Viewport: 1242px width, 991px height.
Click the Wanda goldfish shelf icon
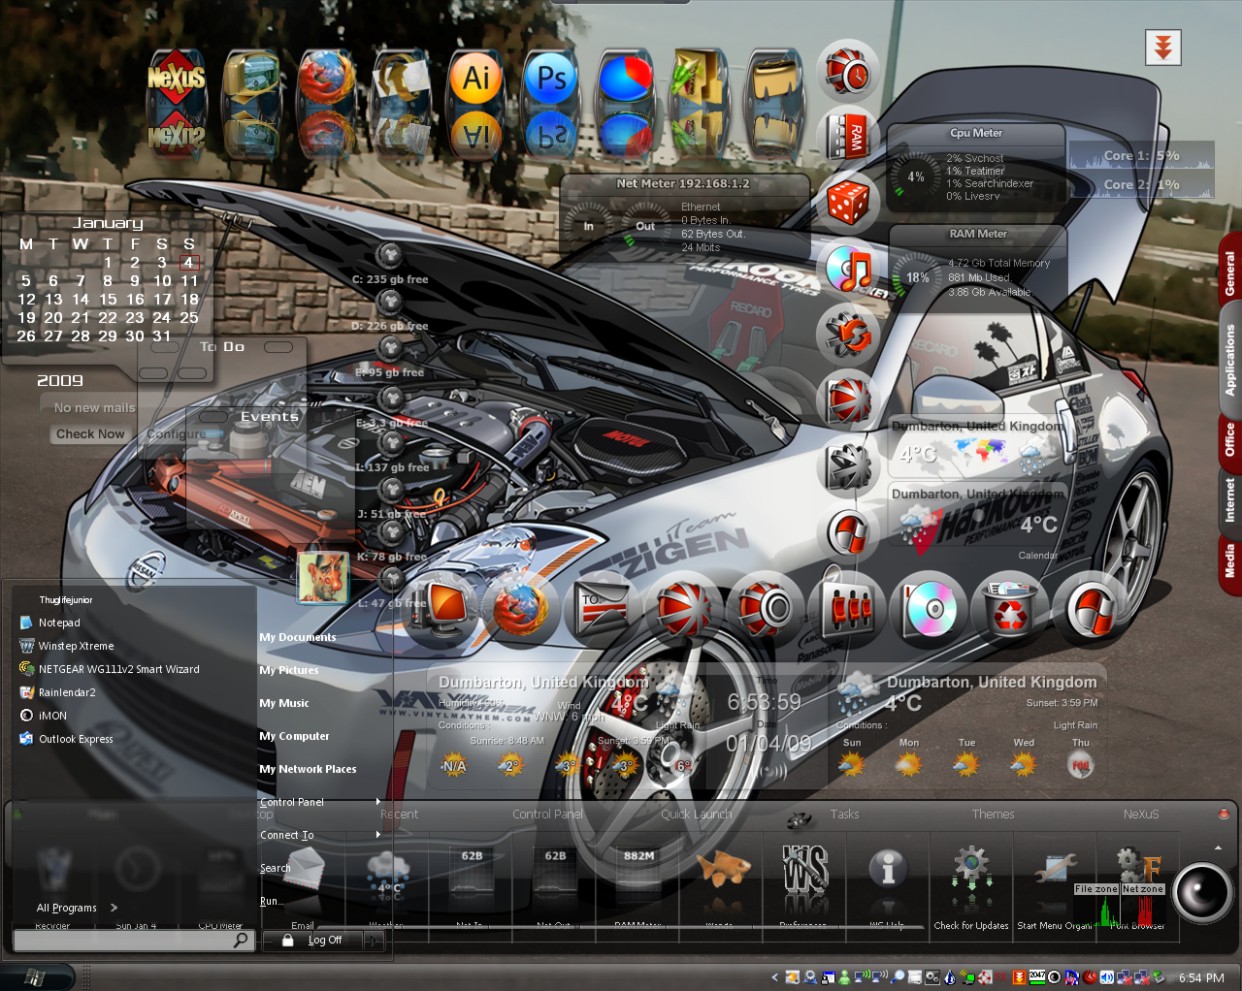722,868
